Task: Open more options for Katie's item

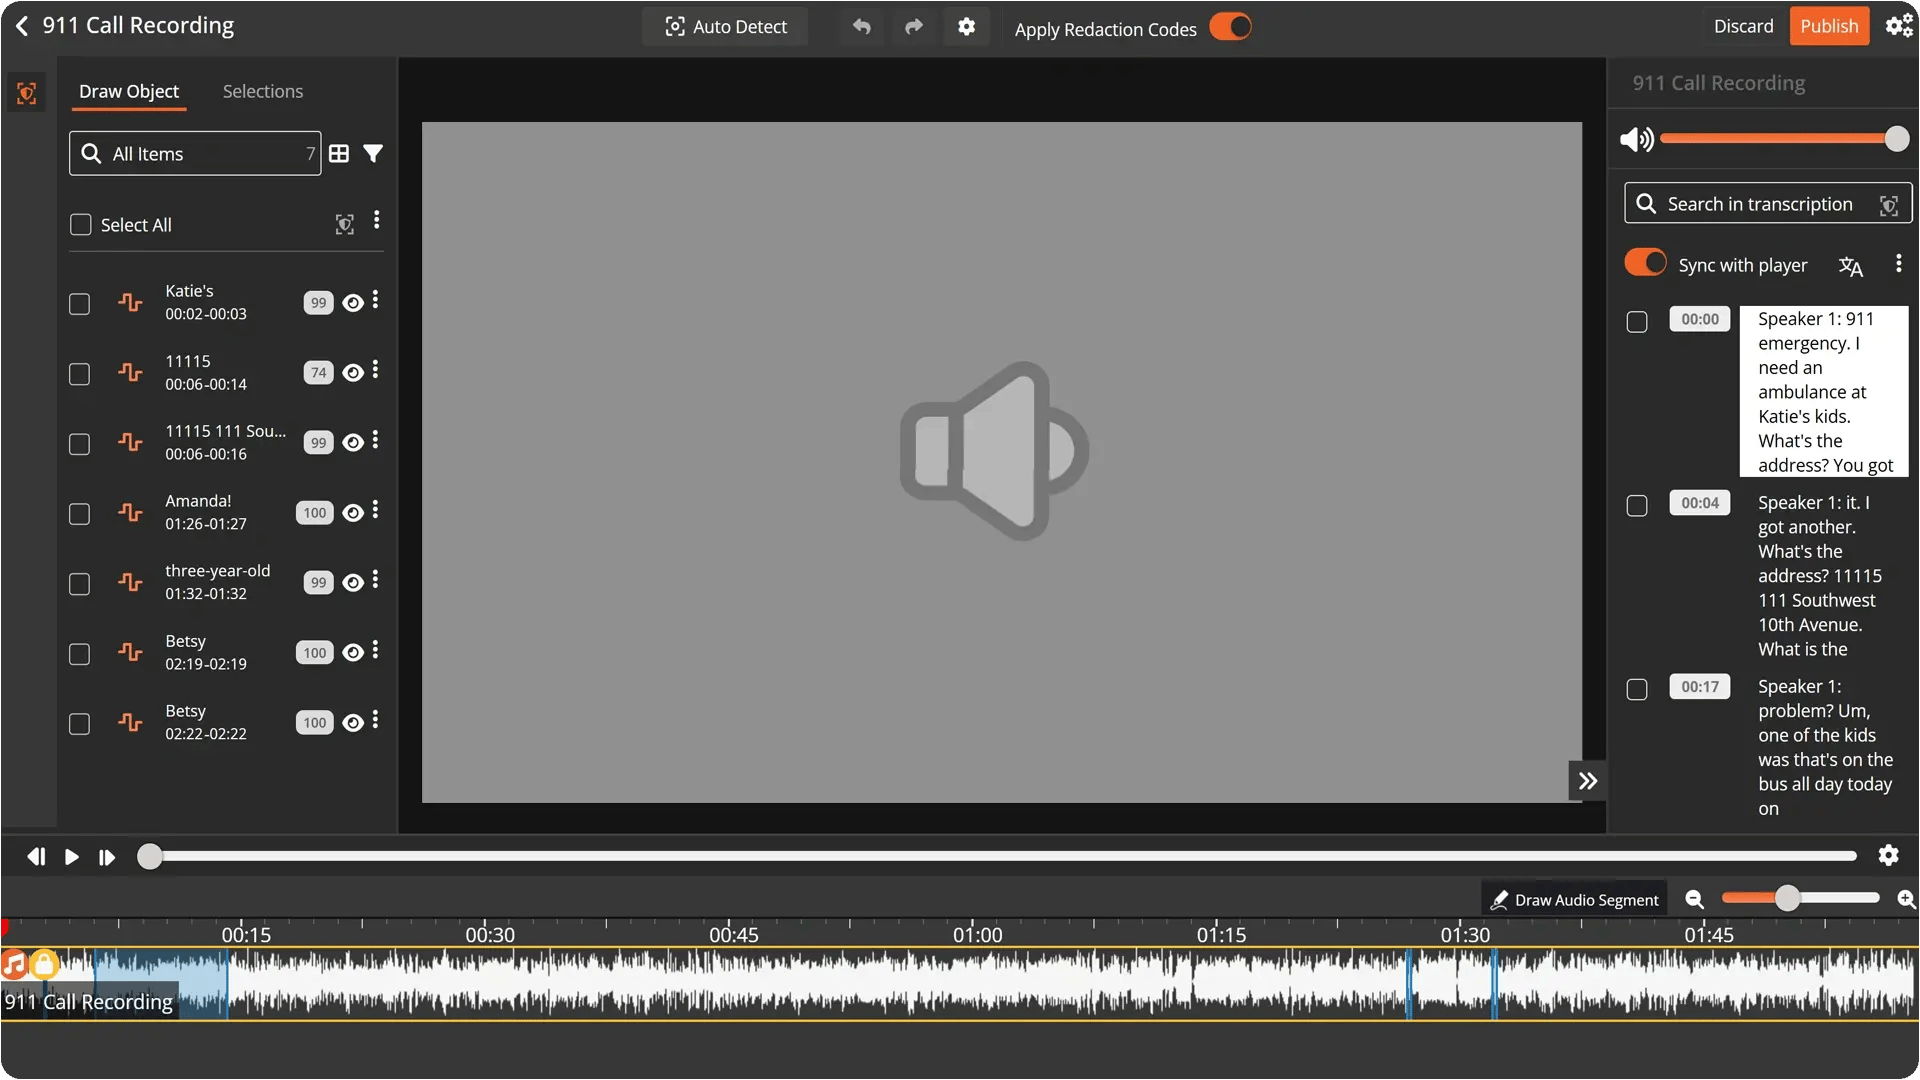Action: pyautogui.click(x=376, y=300)
